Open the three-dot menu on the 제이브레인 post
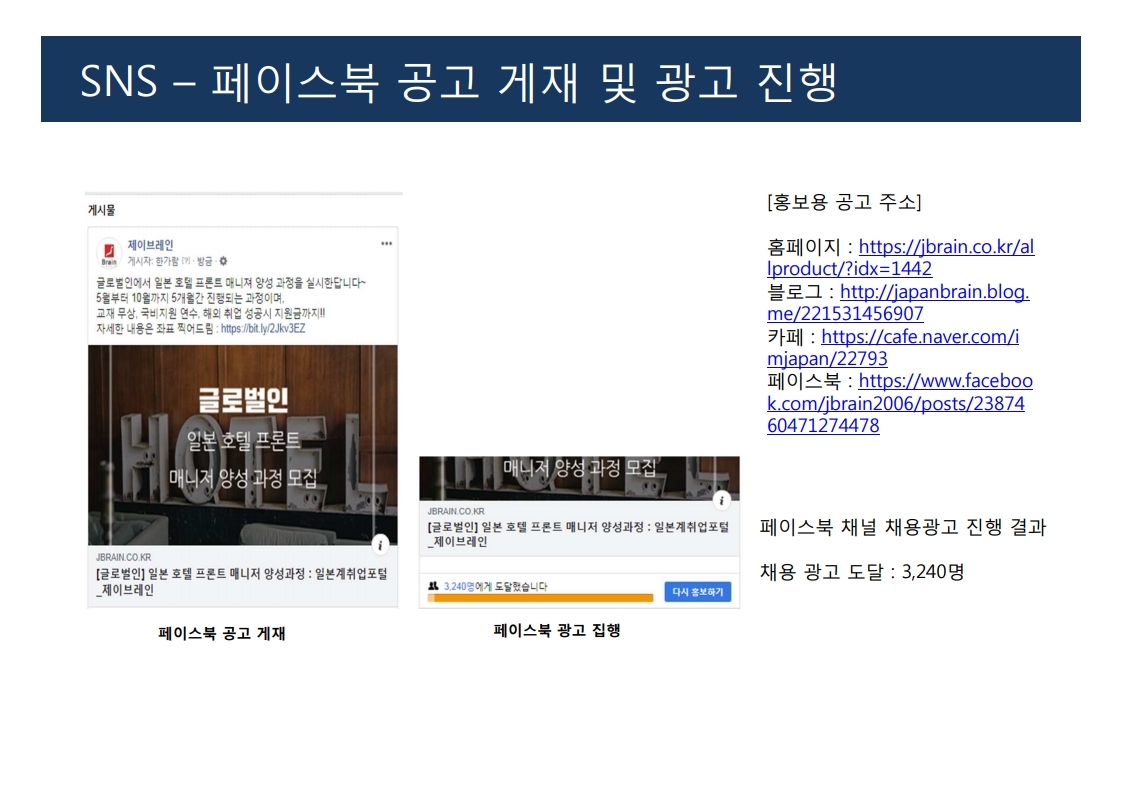 click(386, 243)
